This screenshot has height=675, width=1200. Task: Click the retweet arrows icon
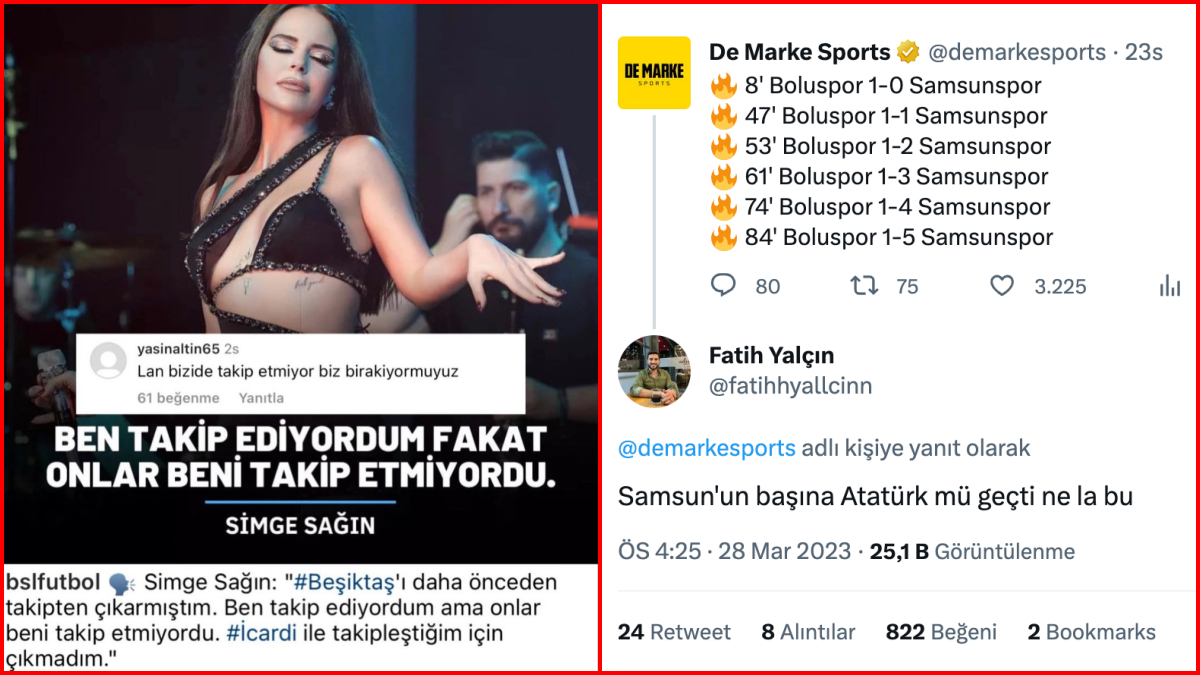click(864, 286)
